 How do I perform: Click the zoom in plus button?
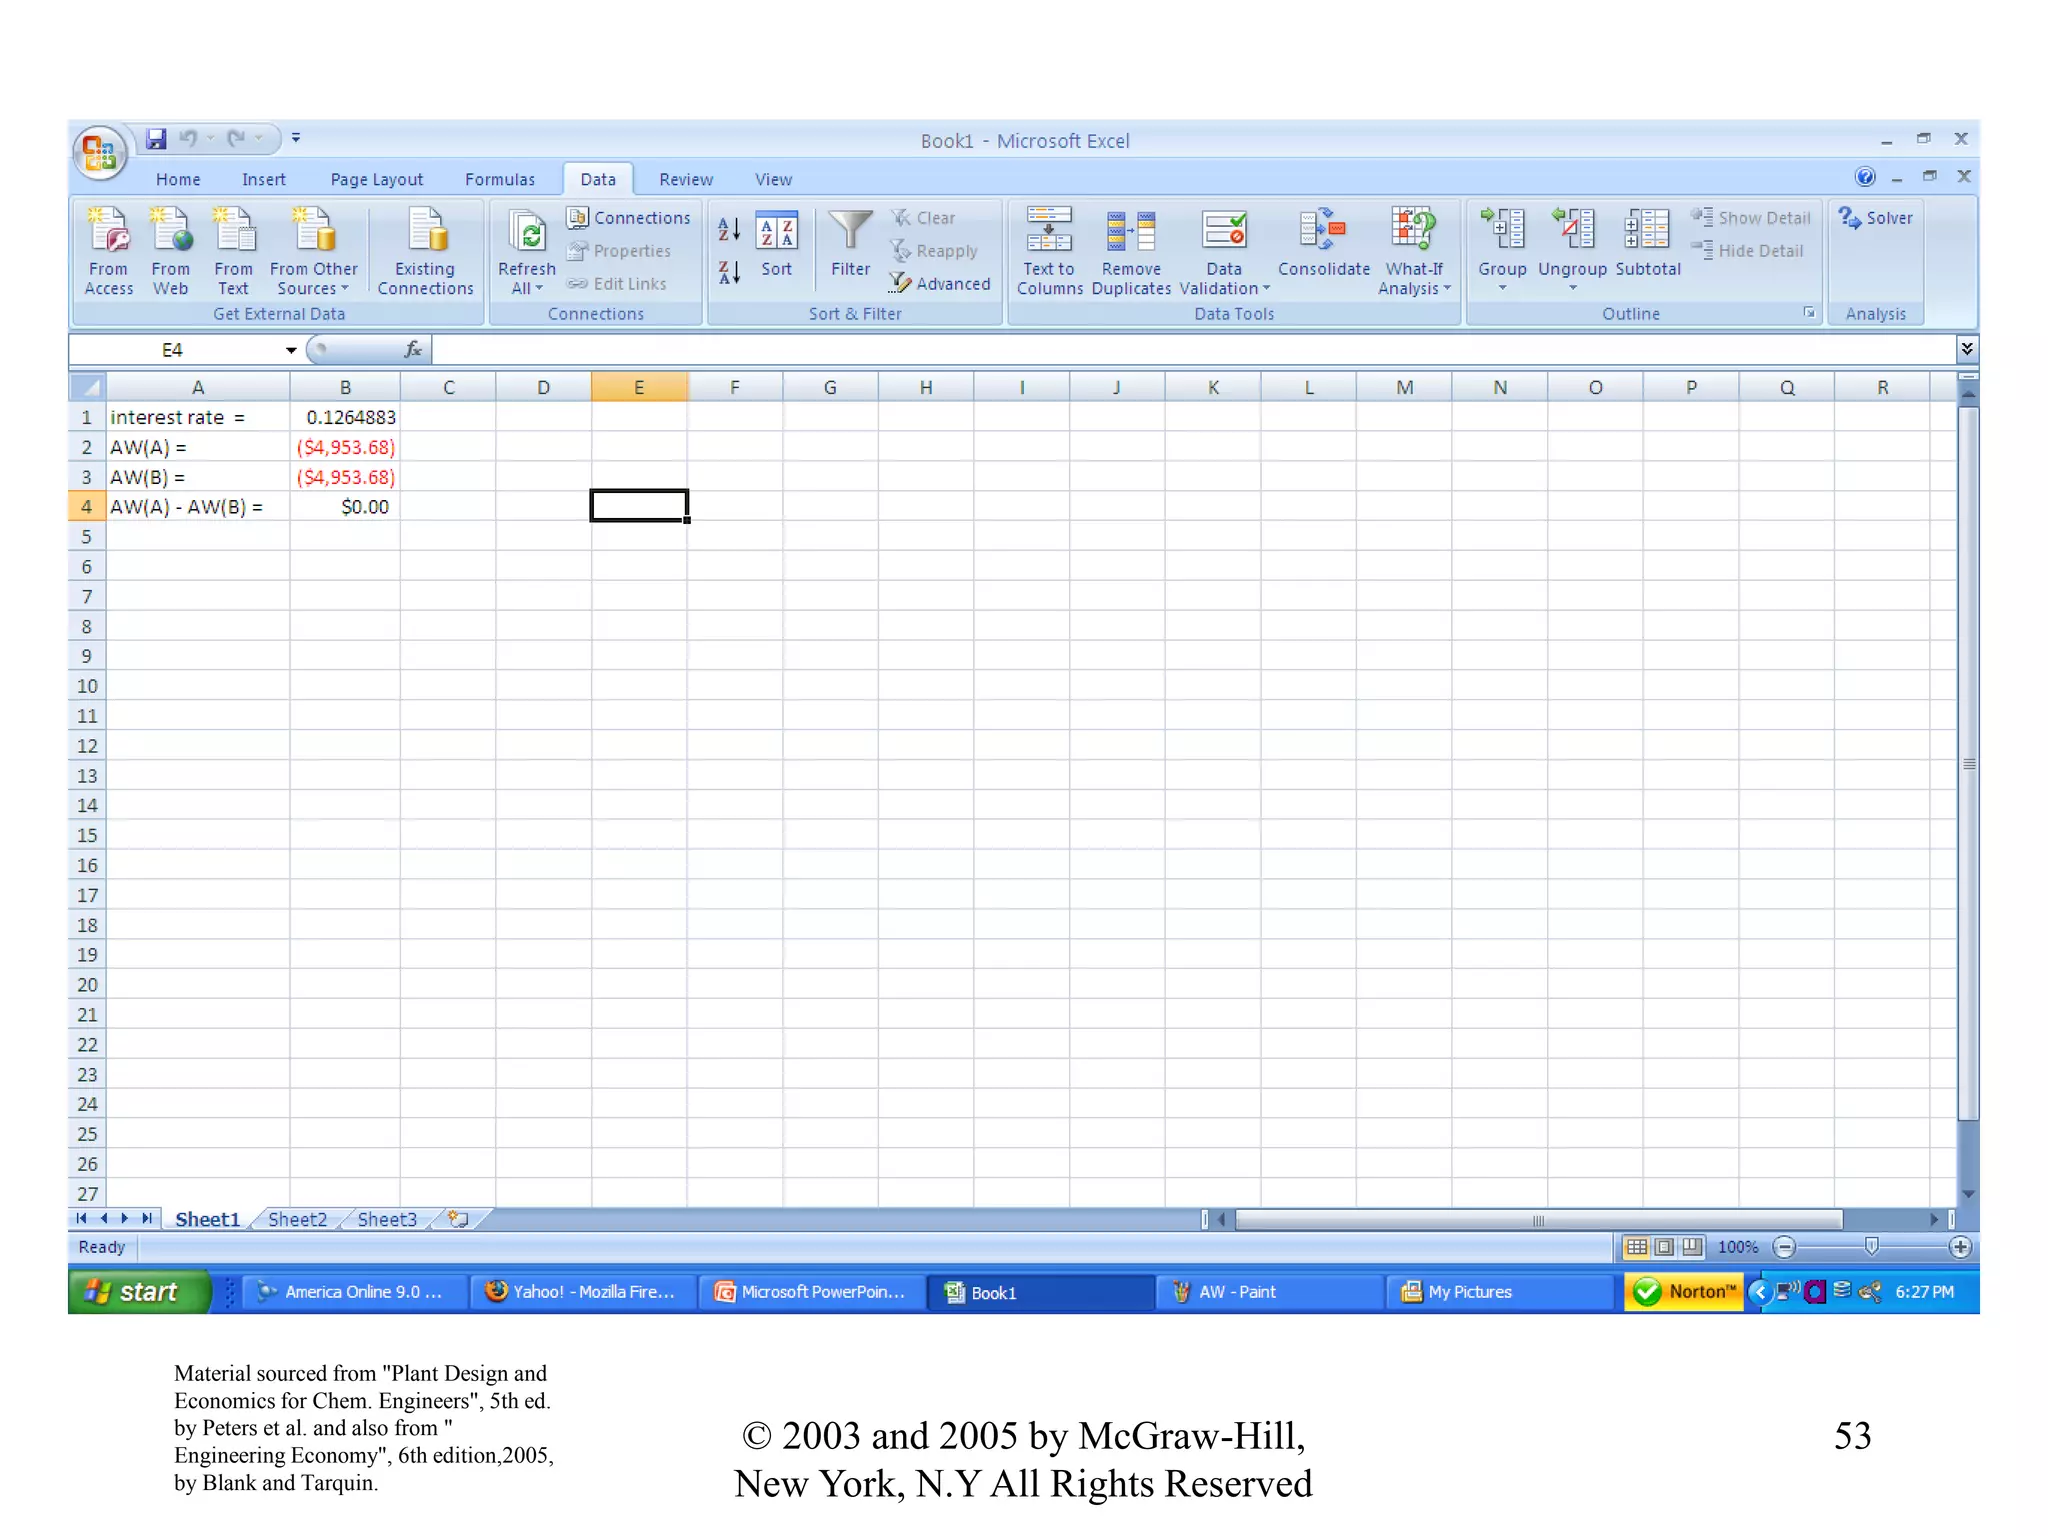(x=1960, y=1247)
